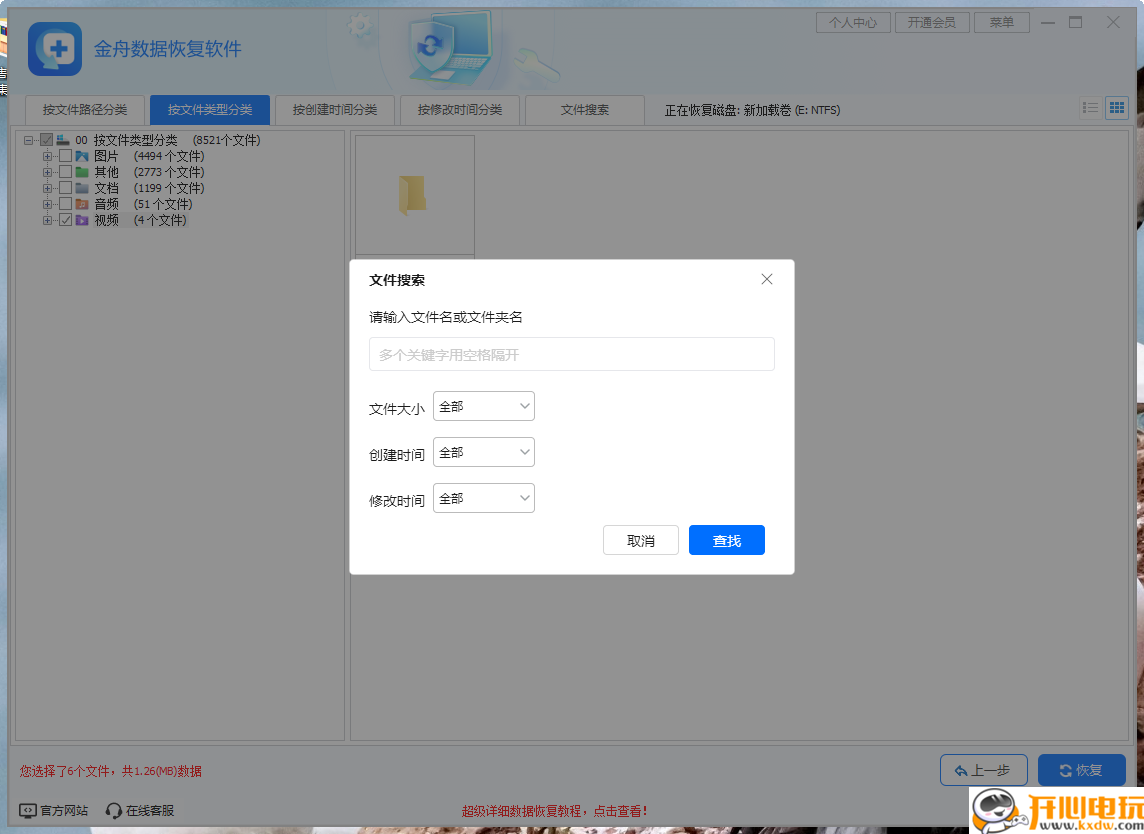
Task: Expand the 其他 tree node
Action: (x=46, y=171)
